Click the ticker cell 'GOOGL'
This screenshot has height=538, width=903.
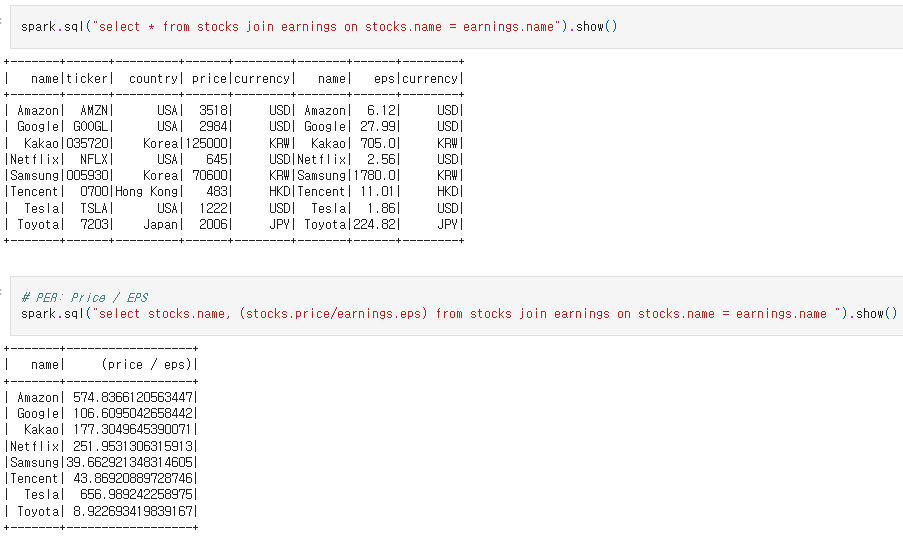tap(90, 127)
